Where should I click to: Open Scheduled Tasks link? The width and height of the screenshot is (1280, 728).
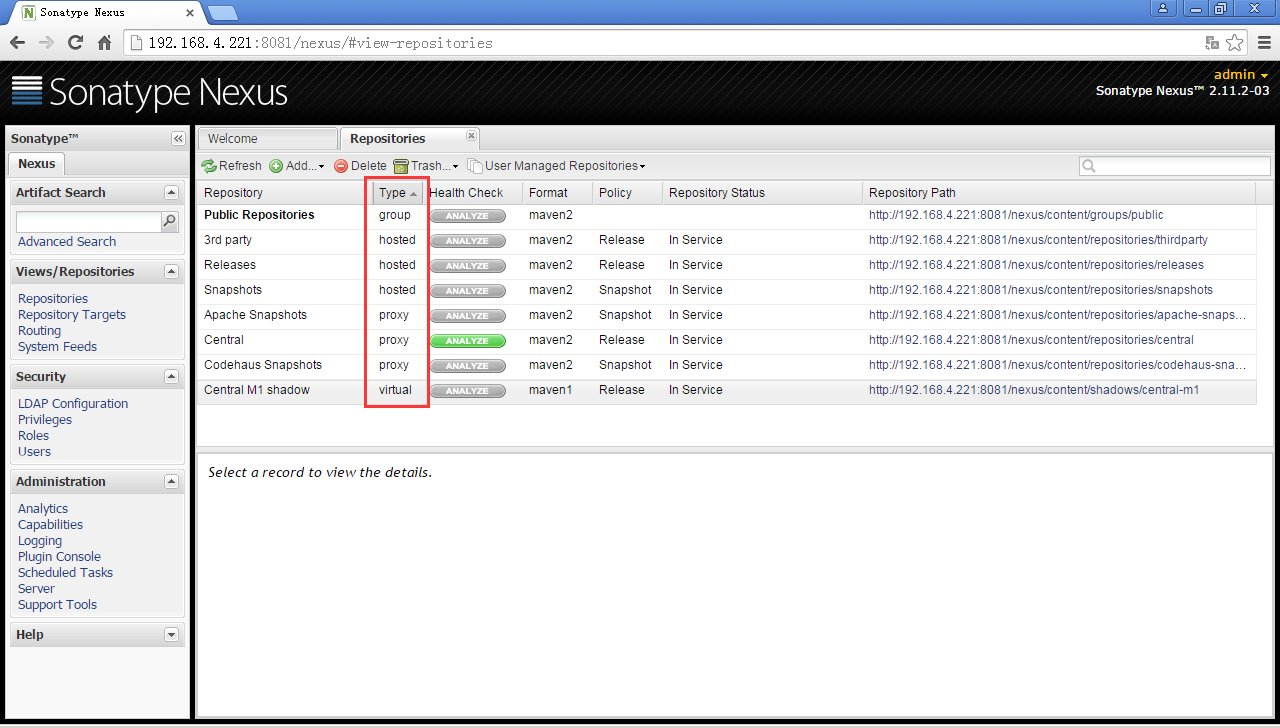(x=65, y=573)
